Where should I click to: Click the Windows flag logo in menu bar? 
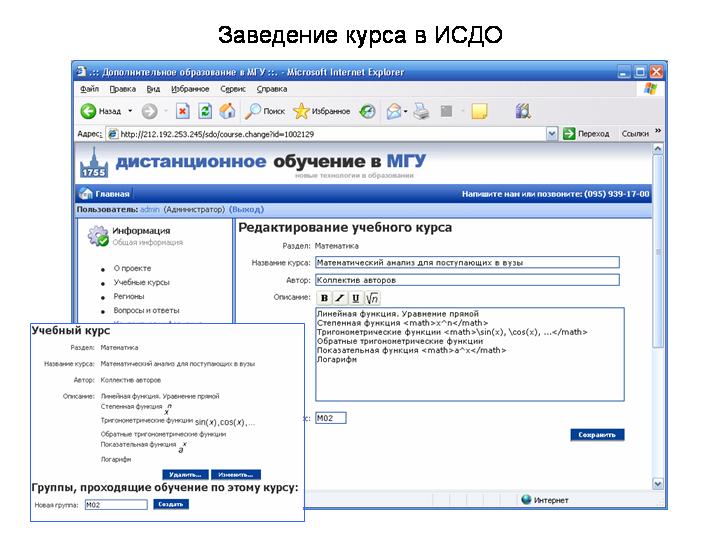click(x=650, y=89)
